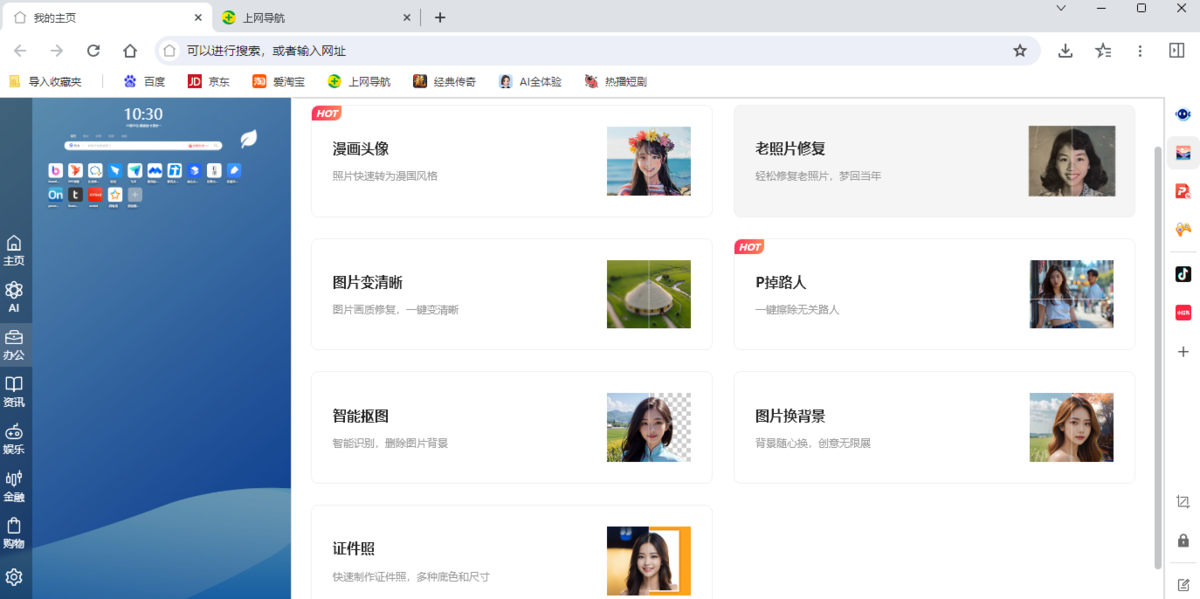Show the favorites list icon
Image resolution: width=1200 pixels, height=599 pixels.
tap(1103, 51)
